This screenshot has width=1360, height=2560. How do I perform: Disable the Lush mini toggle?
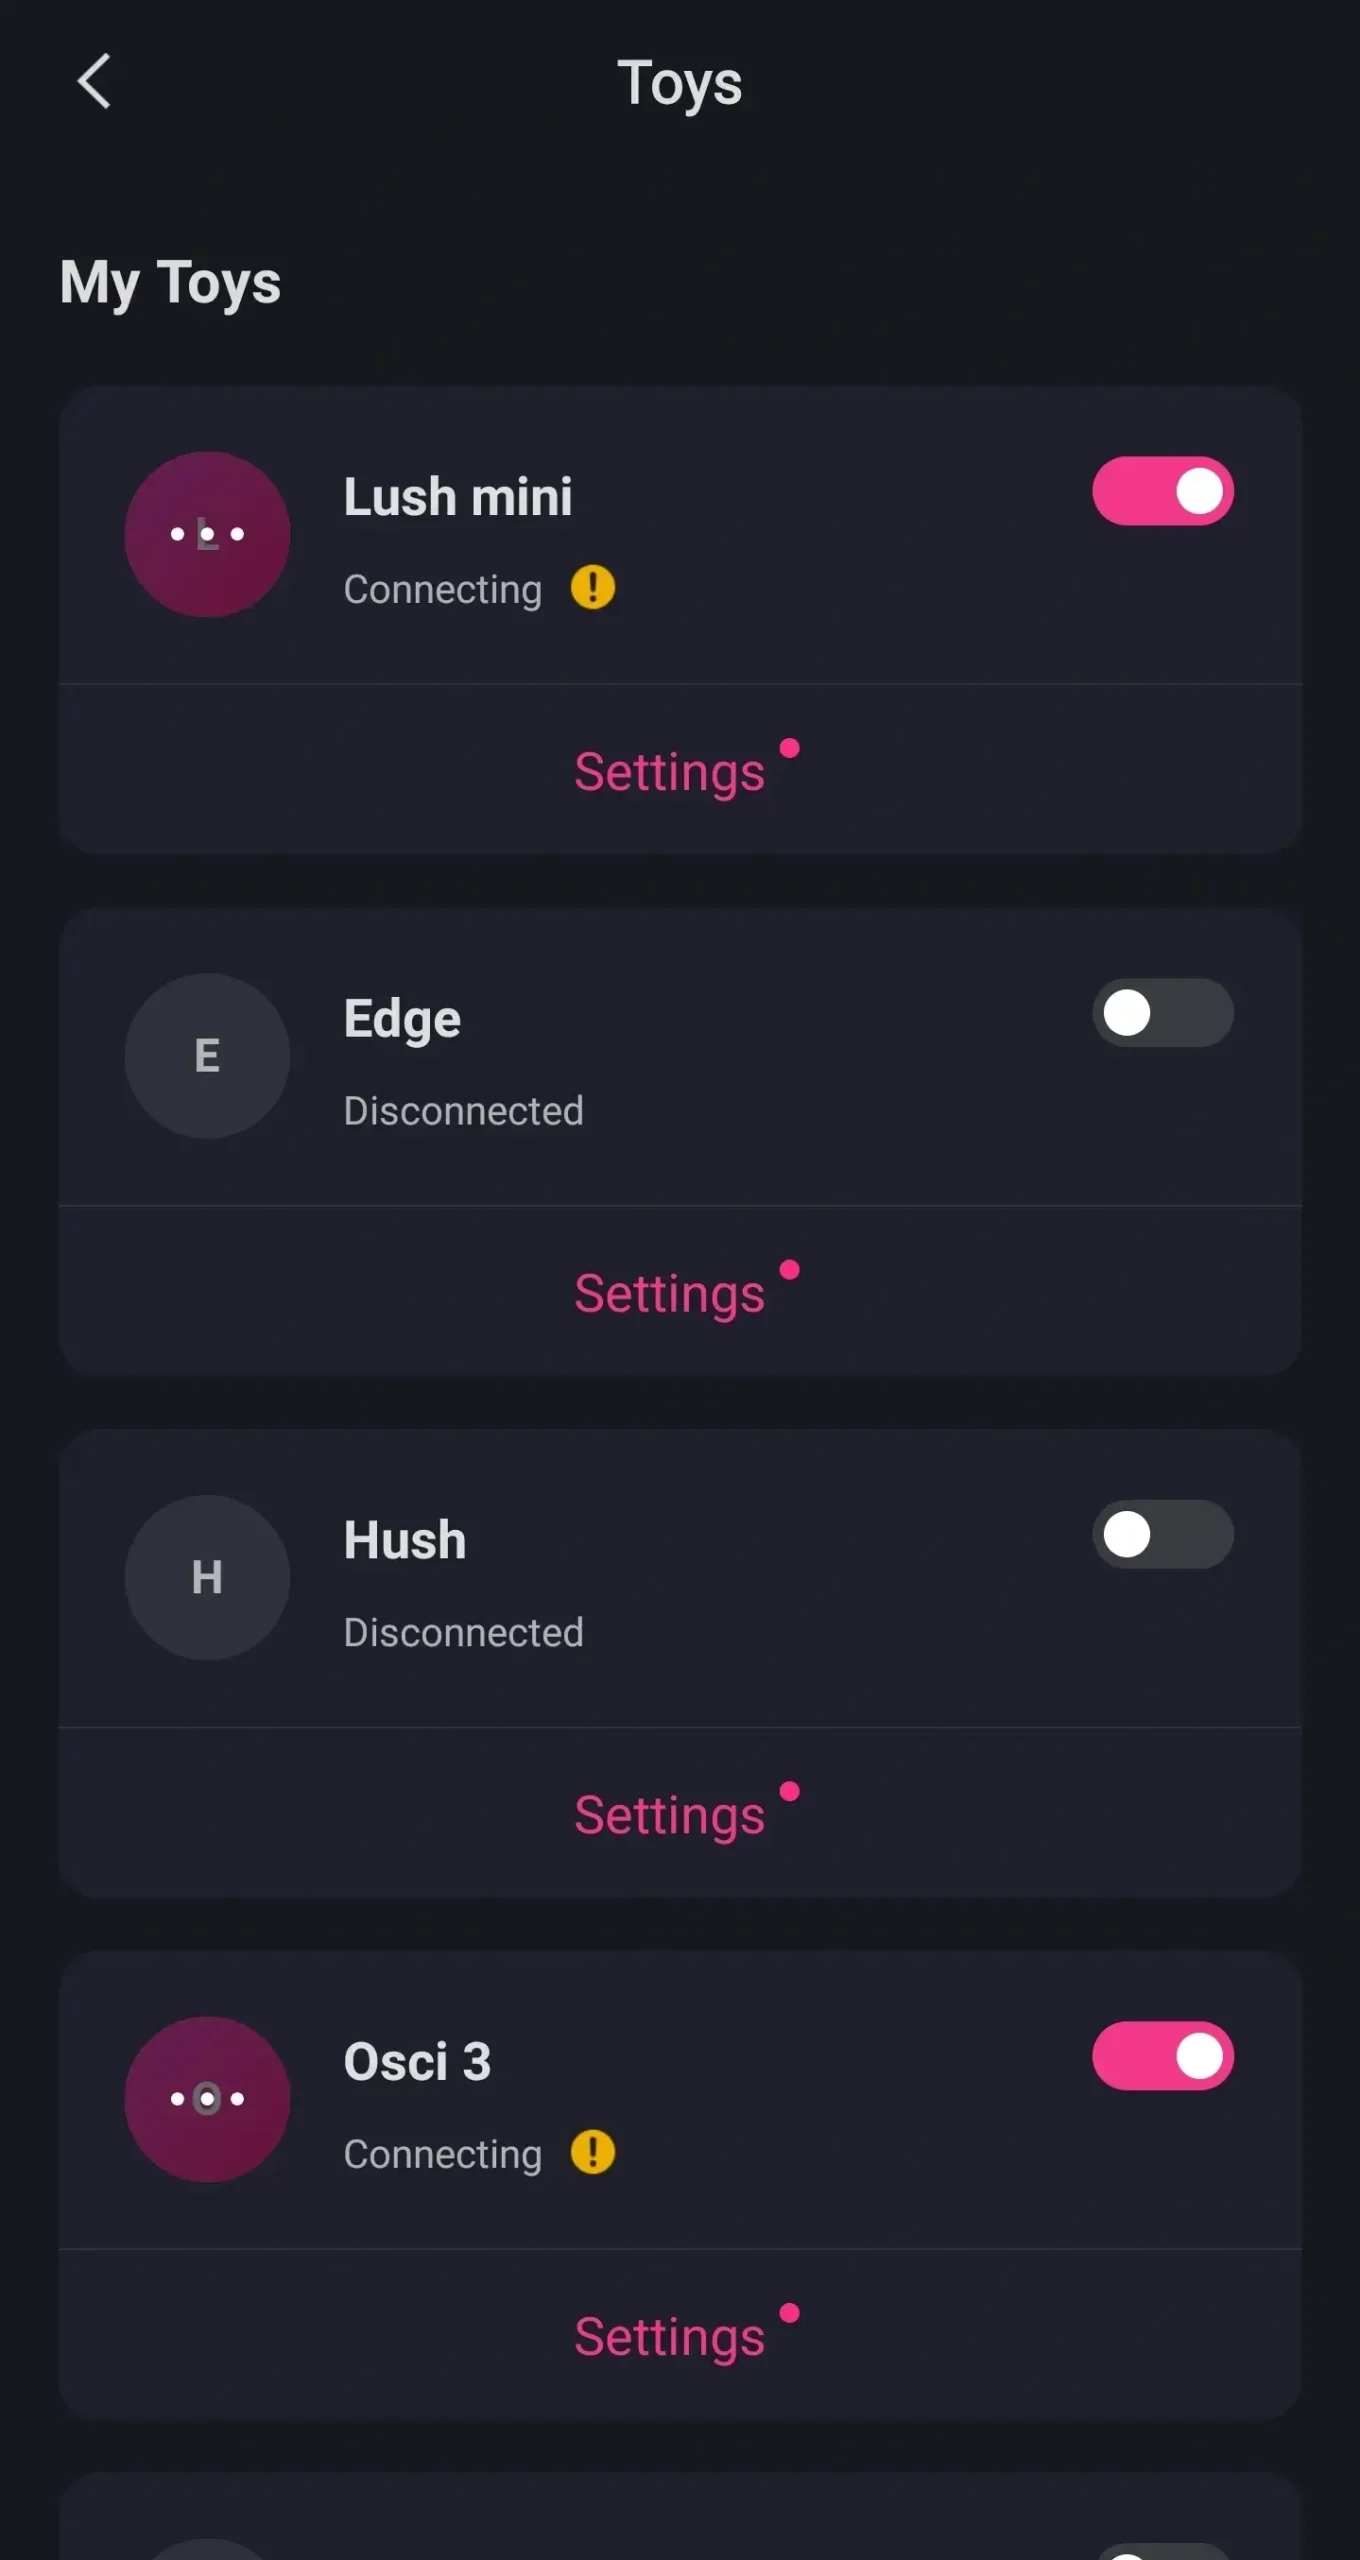tap(1162, 491)
